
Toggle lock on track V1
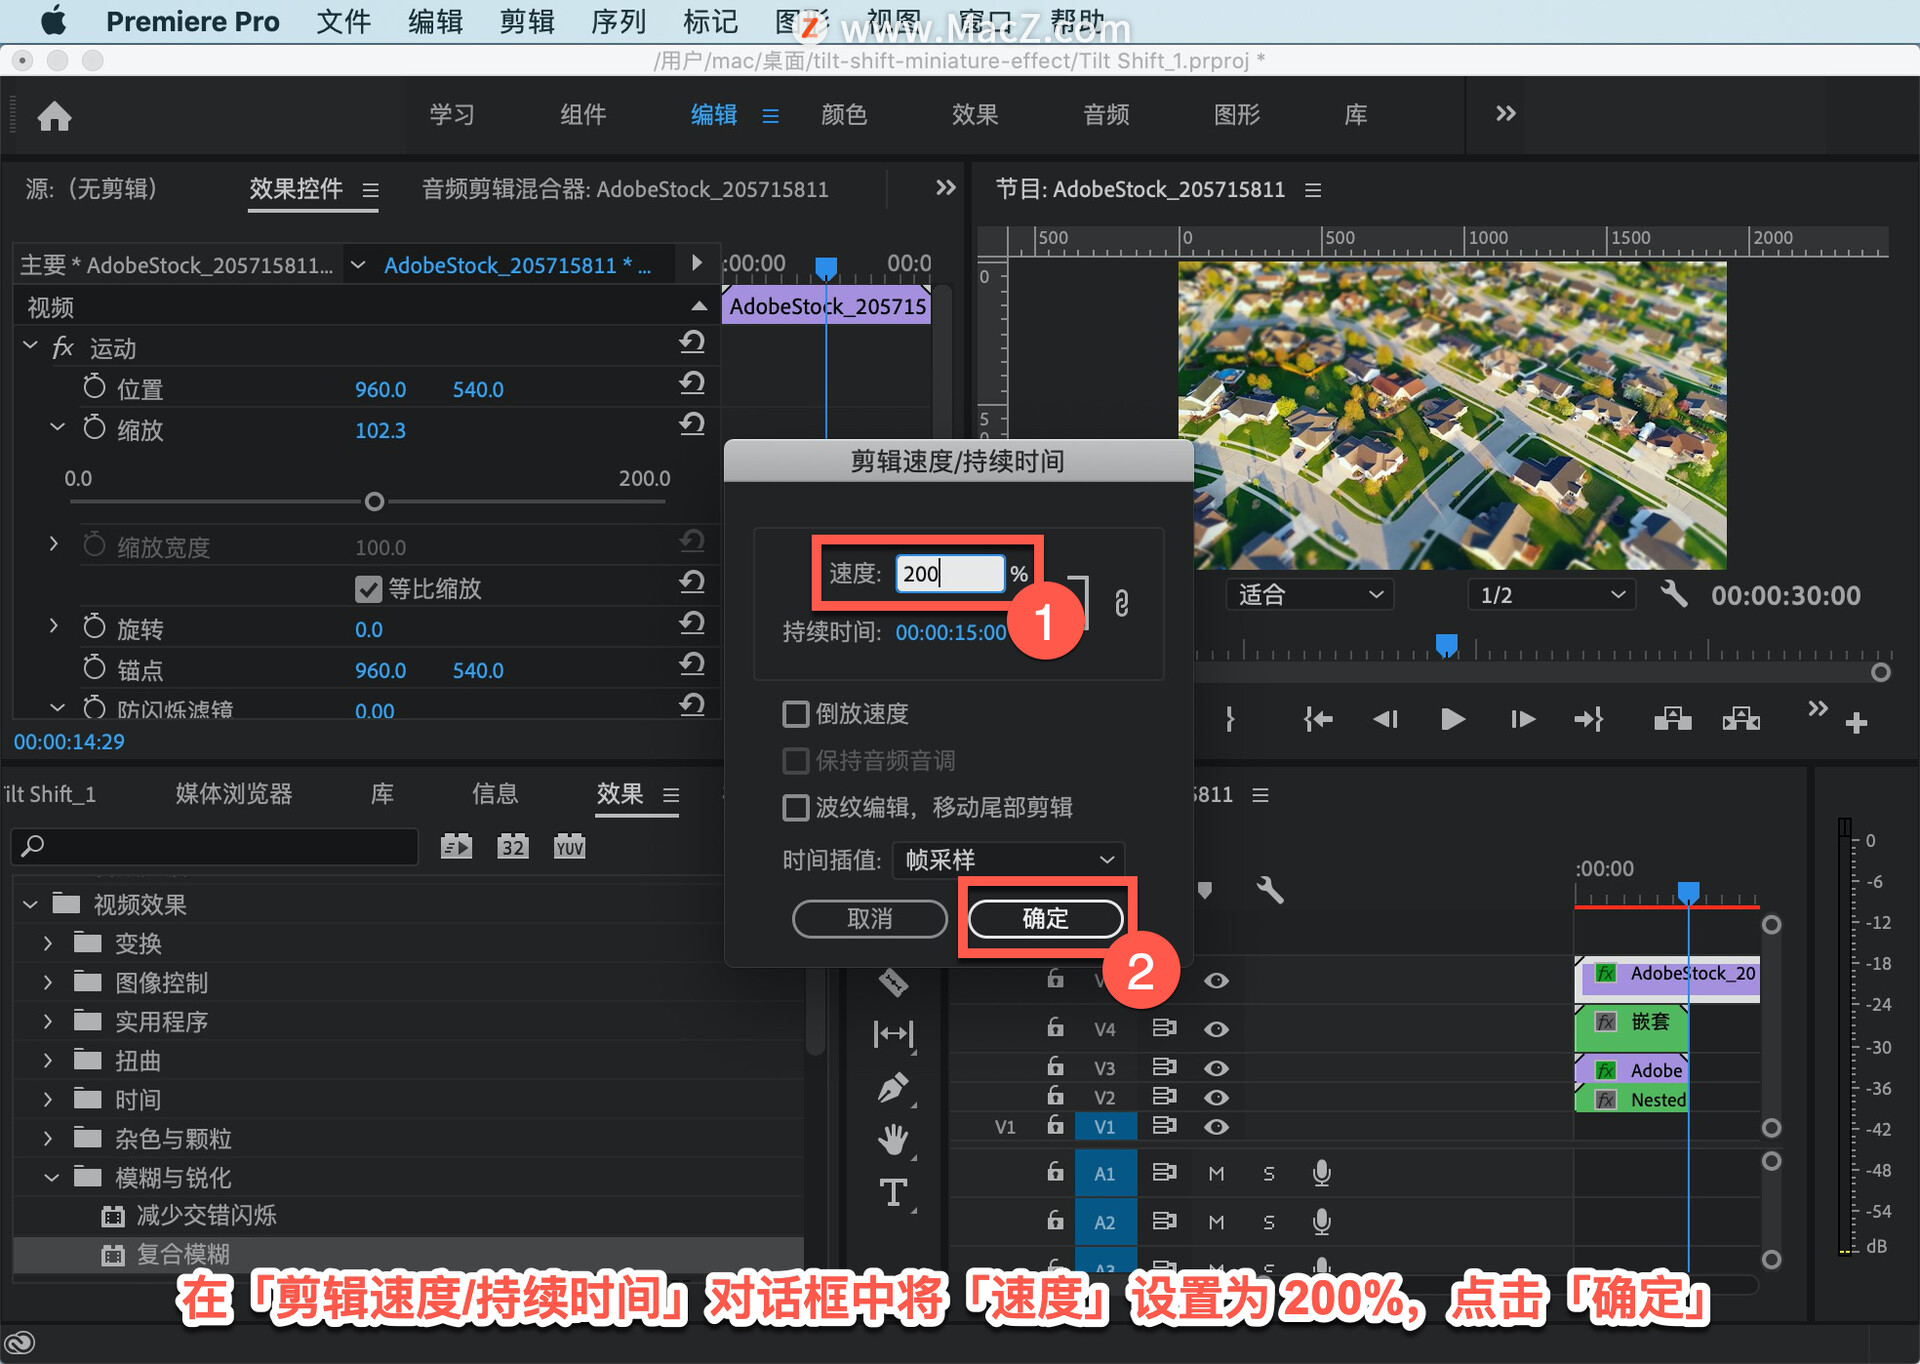[x=1055, y=1125]
